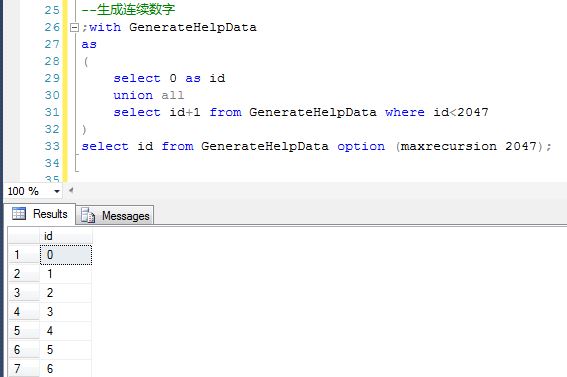Viewport: 567px width, 377px height.
Task: Select result cell with value 0
Action: [x=66, y=255]
